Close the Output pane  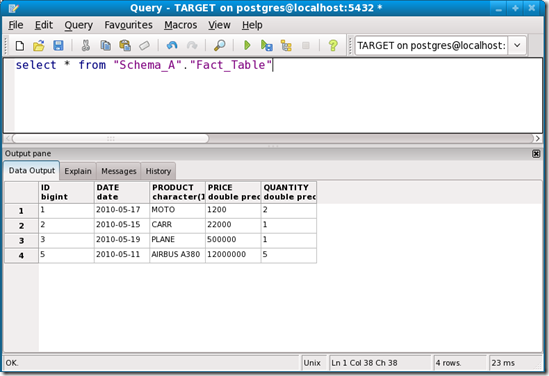coord(536,154)
